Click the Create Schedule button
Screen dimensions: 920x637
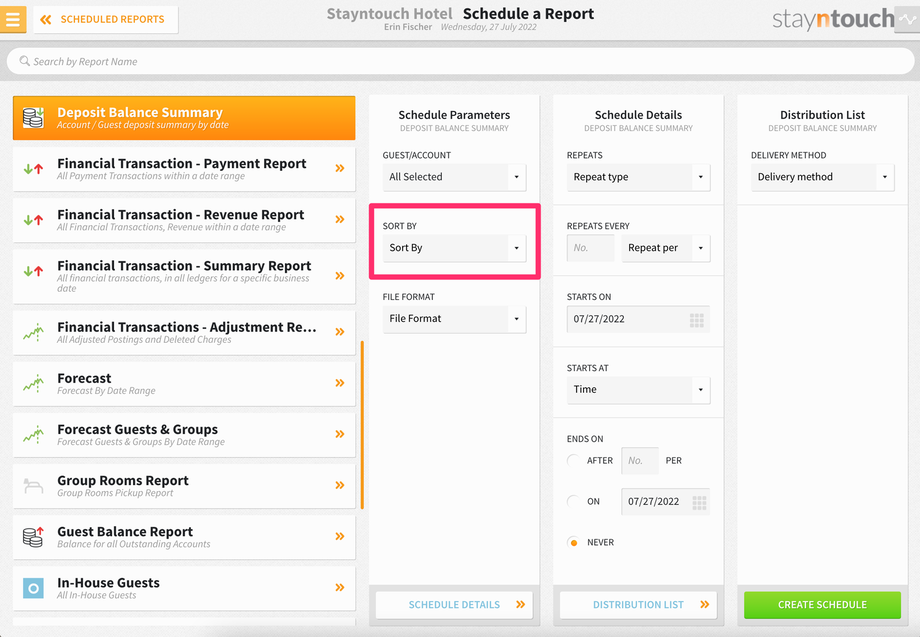[823, 605]
